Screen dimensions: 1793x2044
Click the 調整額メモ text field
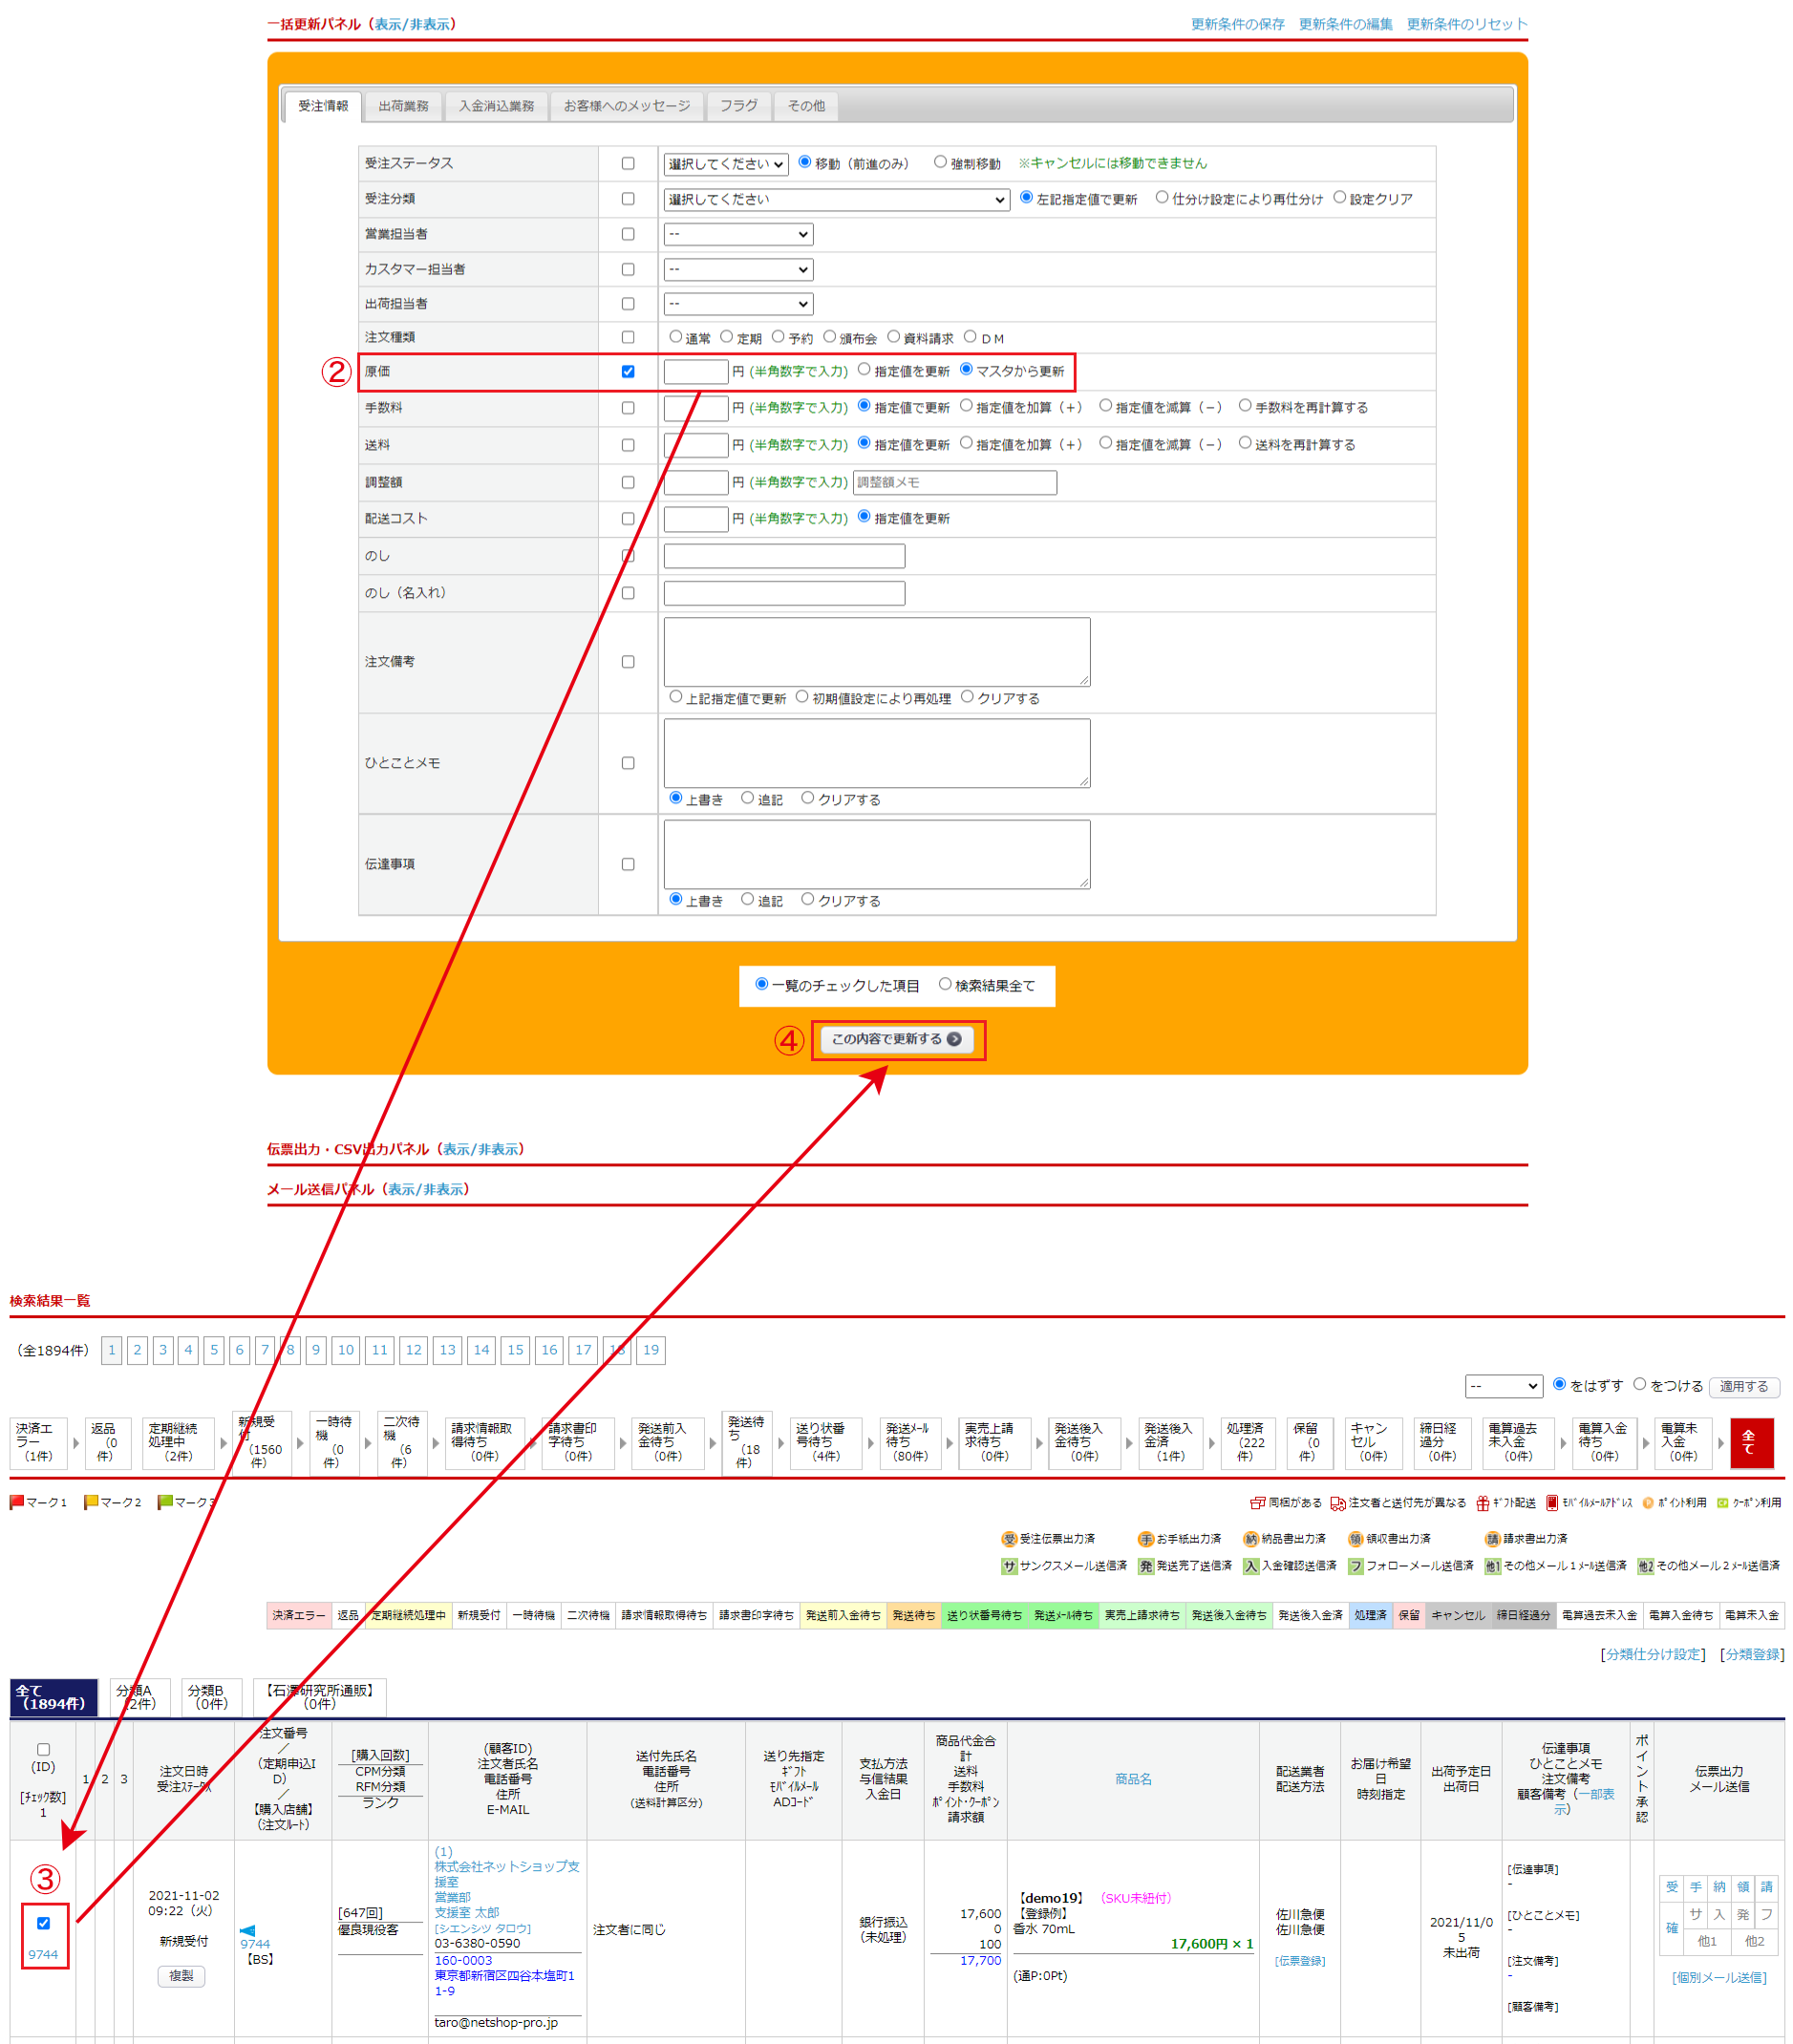(955, 482)
